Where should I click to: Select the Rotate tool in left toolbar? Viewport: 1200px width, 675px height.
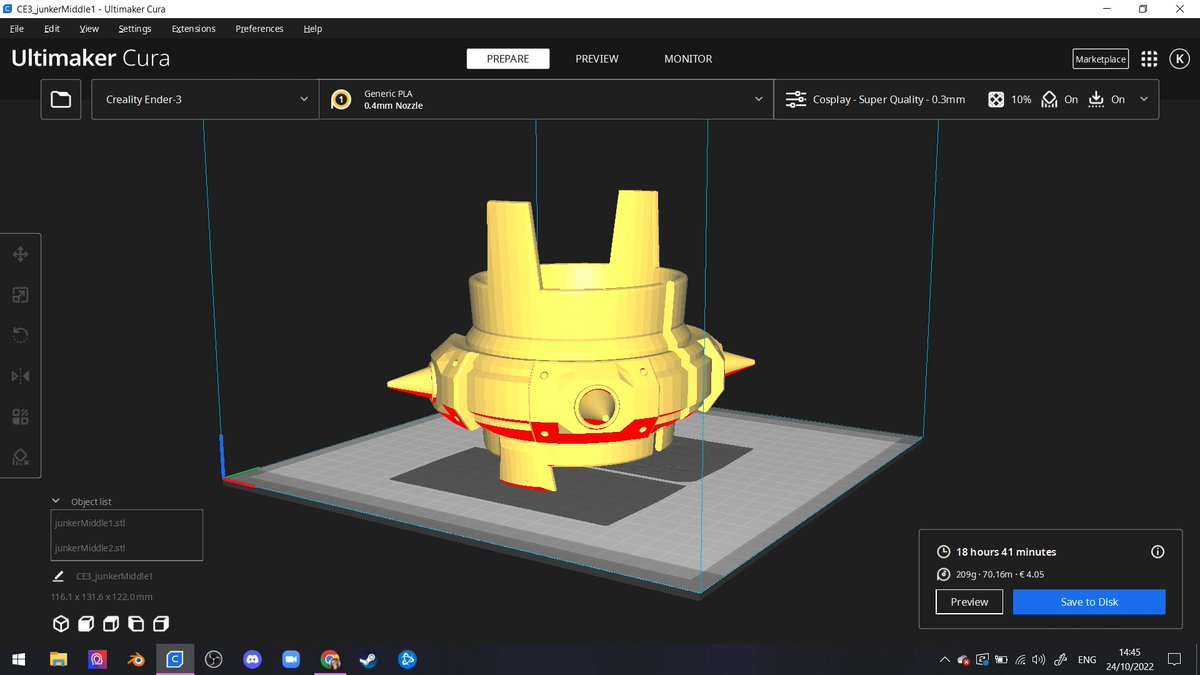click(19, 335)
